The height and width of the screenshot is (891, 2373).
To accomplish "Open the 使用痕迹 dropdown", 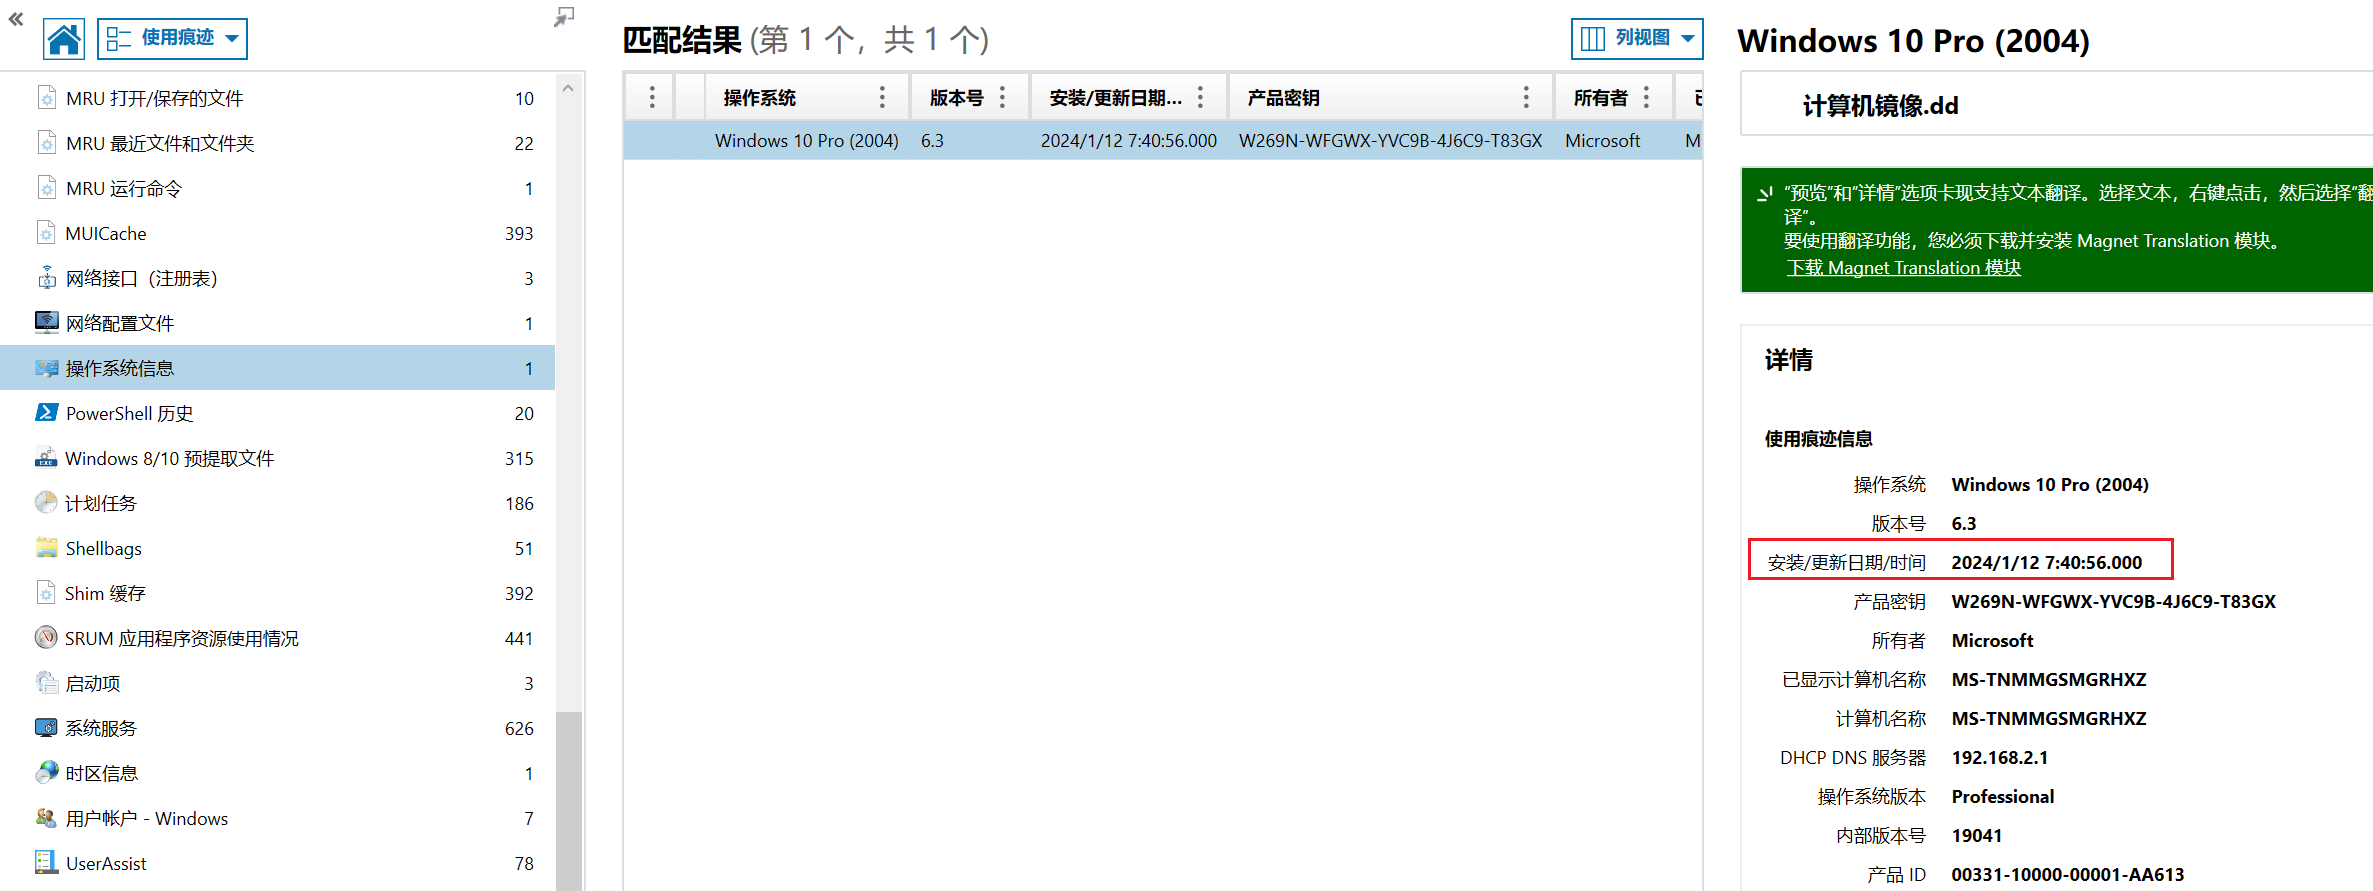I will pos(172,39).
